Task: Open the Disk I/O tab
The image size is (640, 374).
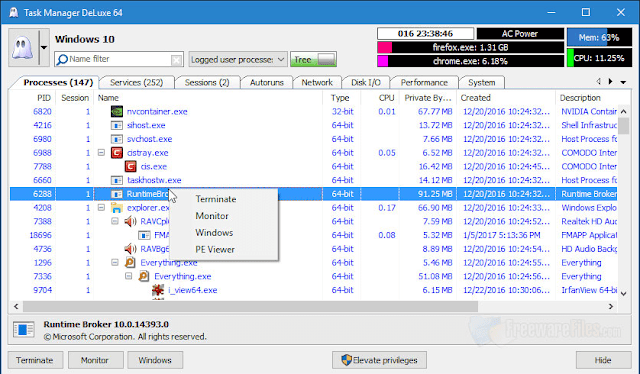Action: pyautogui.click(x=366, y=82)
